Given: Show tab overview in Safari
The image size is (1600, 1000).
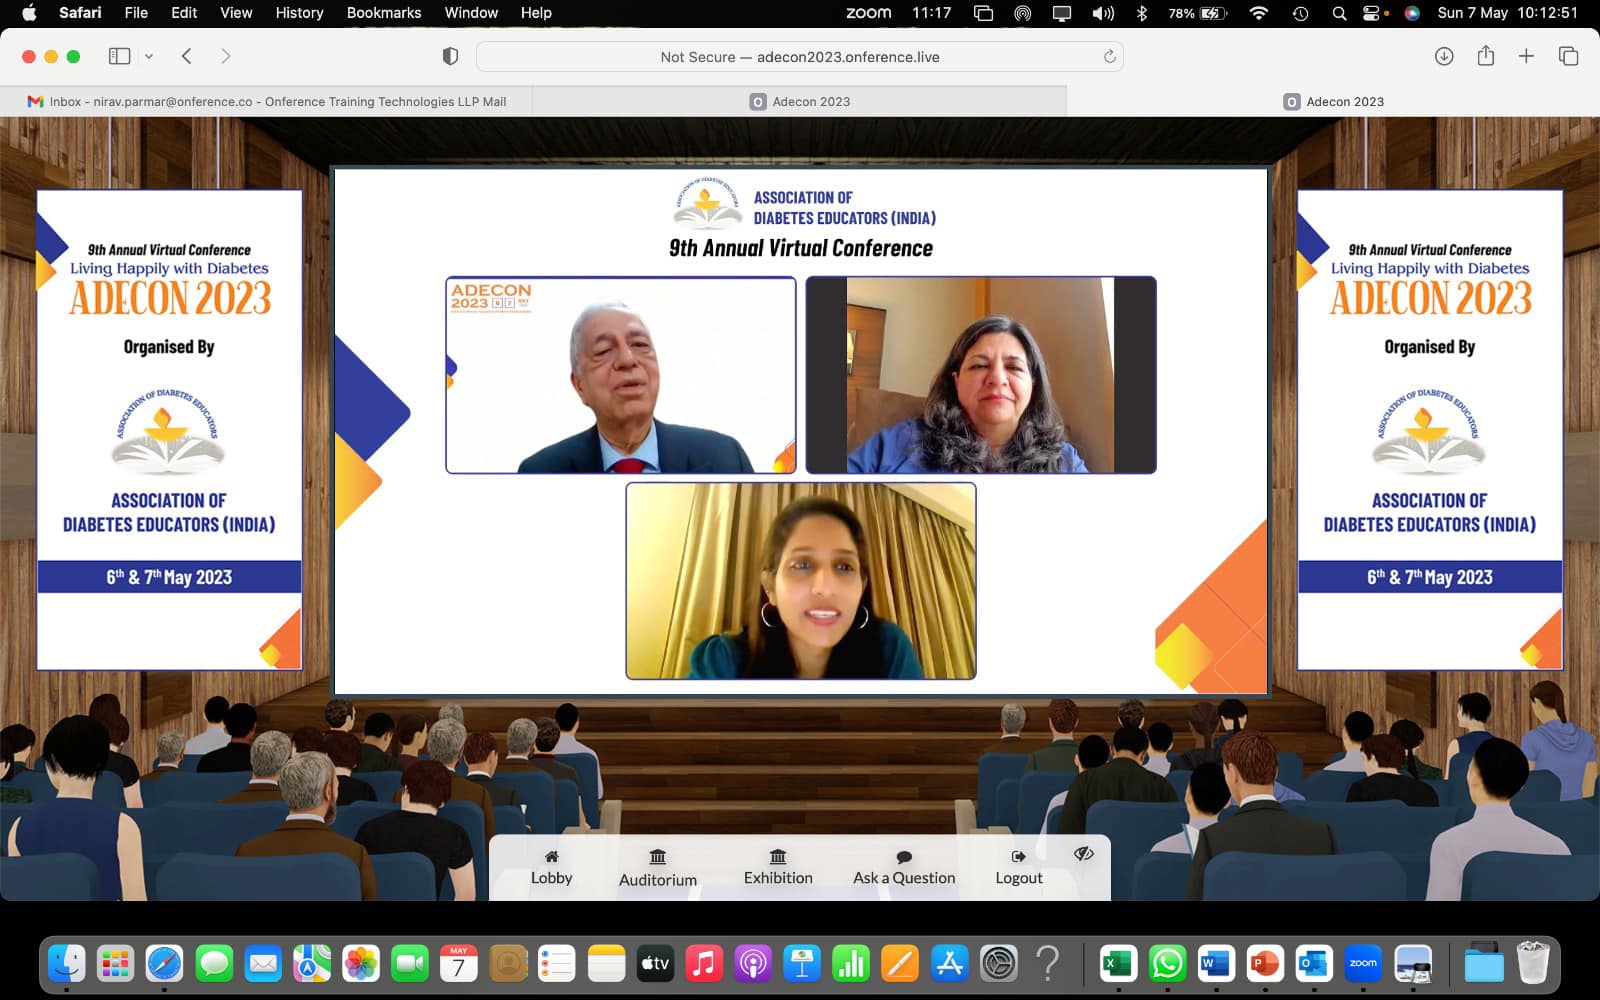Looking at the screenshot, I should 1568,57.
